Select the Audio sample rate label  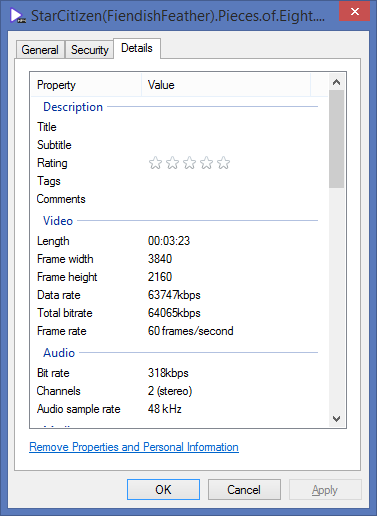point(79,409)
